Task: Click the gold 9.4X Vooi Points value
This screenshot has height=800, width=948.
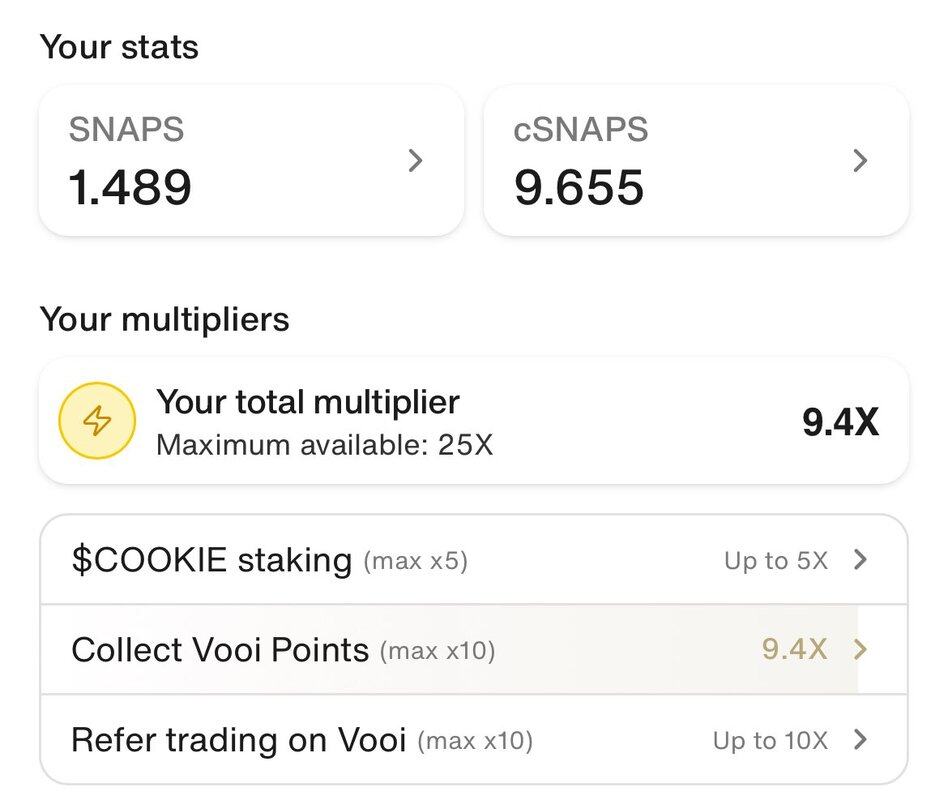Action: [x=794, y=650]
